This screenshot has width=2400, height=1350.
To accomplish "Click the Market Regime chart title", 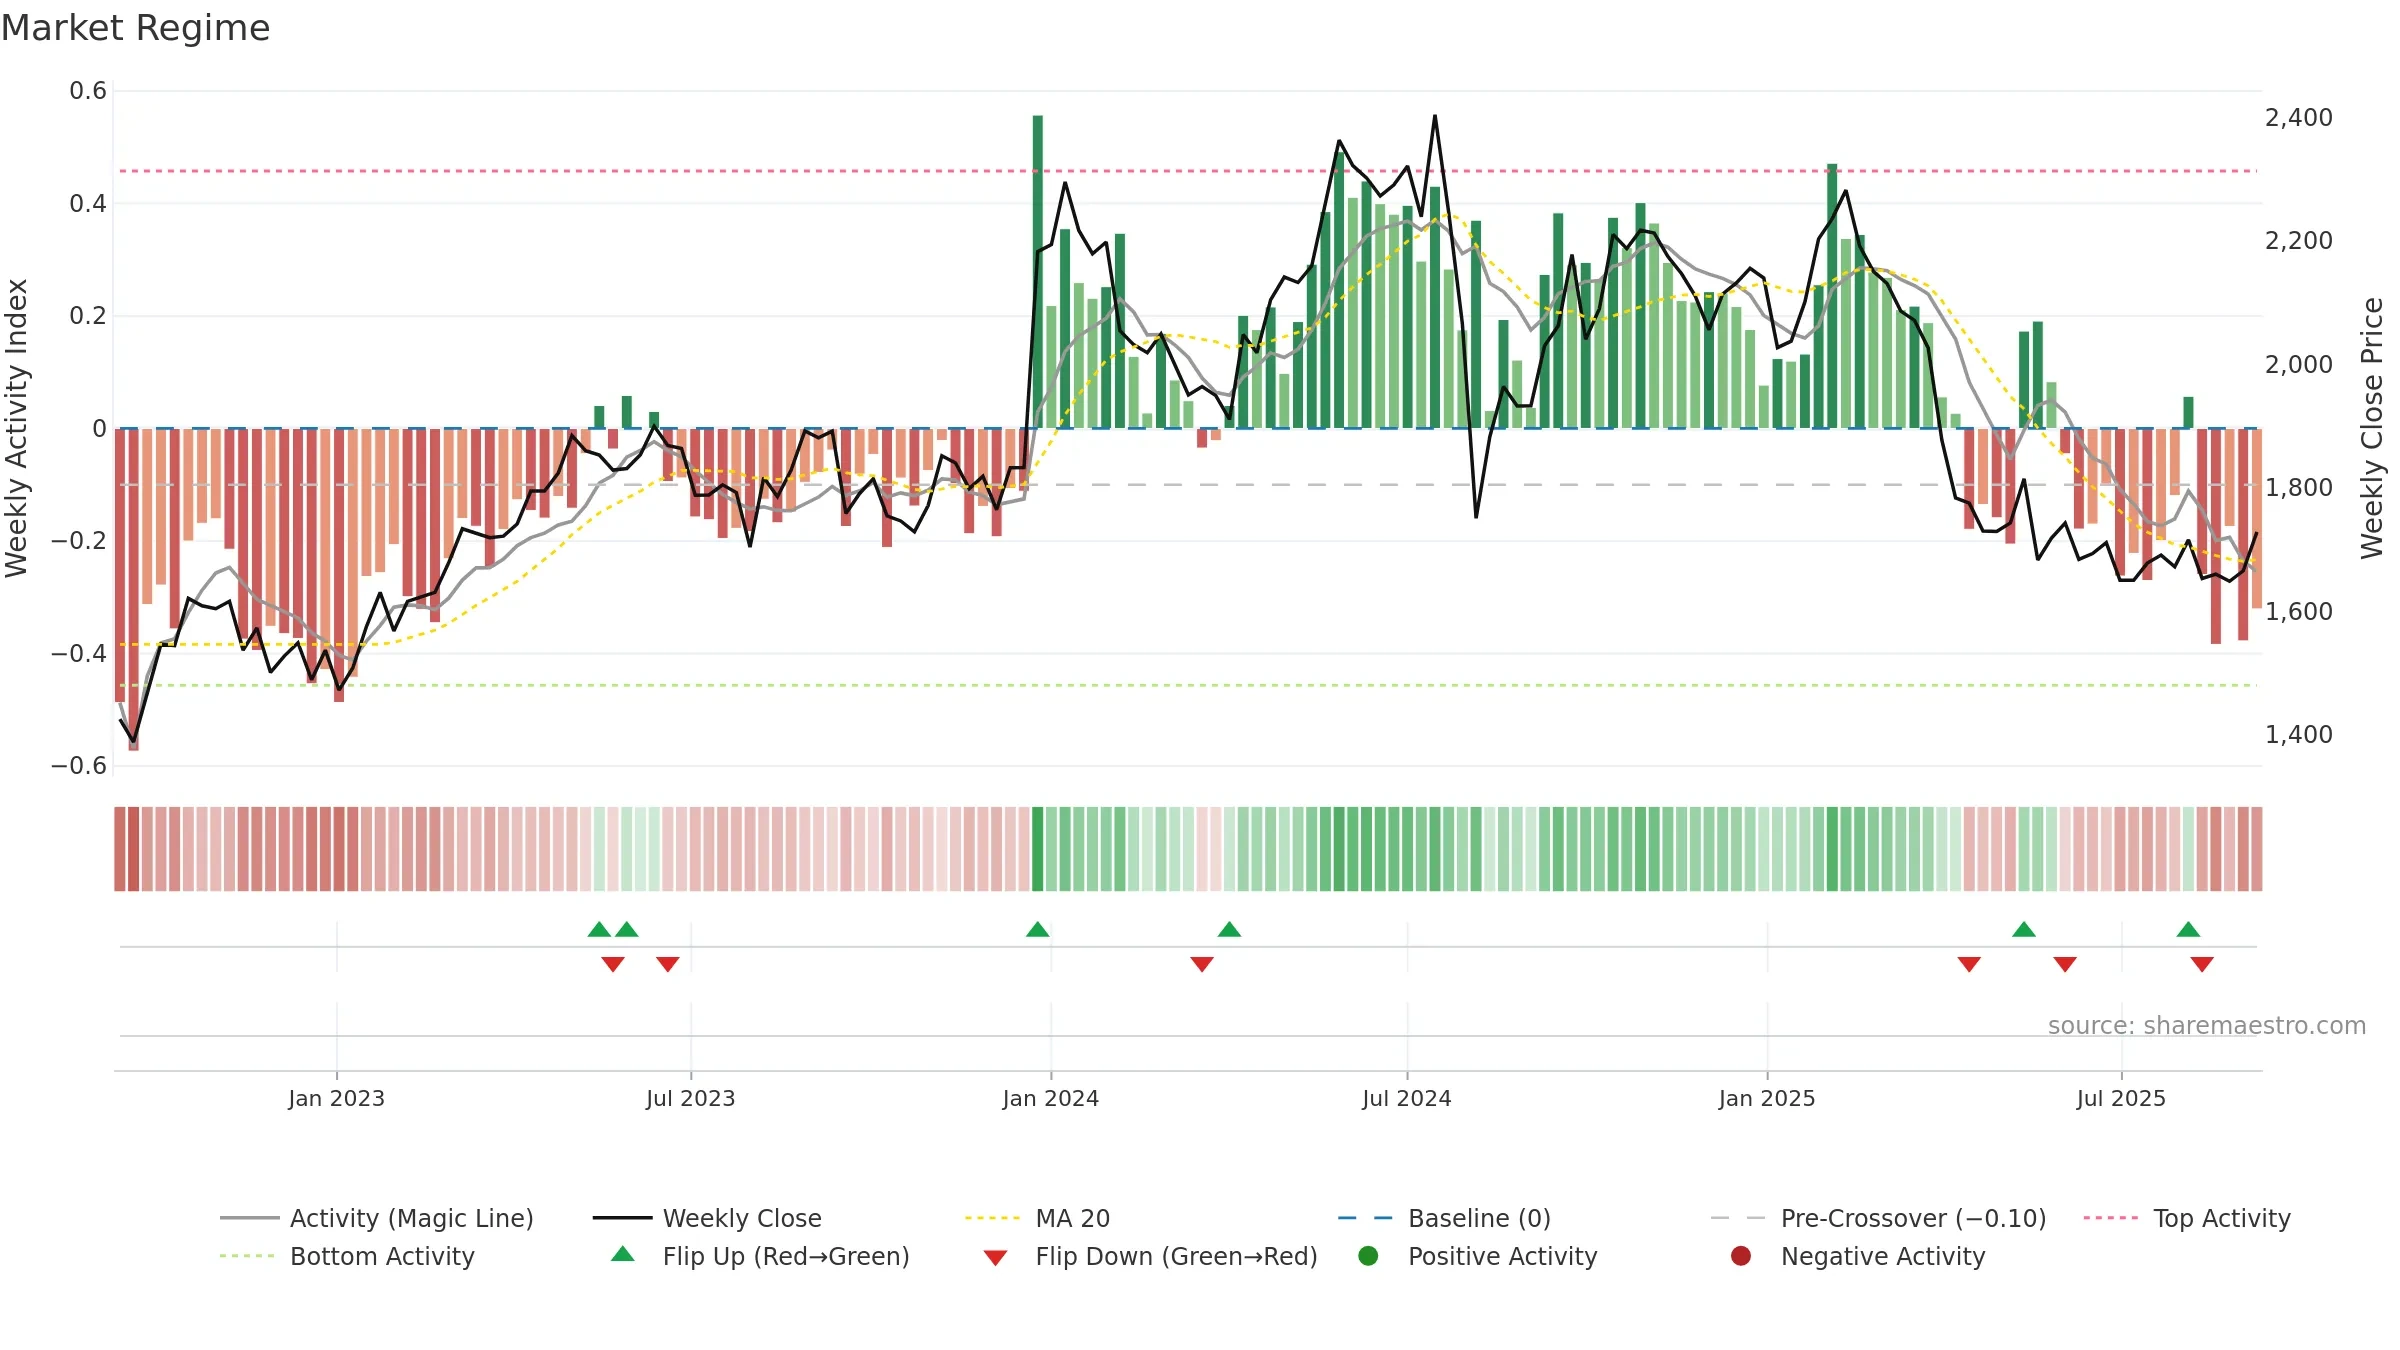I will (x=135, y=28).
